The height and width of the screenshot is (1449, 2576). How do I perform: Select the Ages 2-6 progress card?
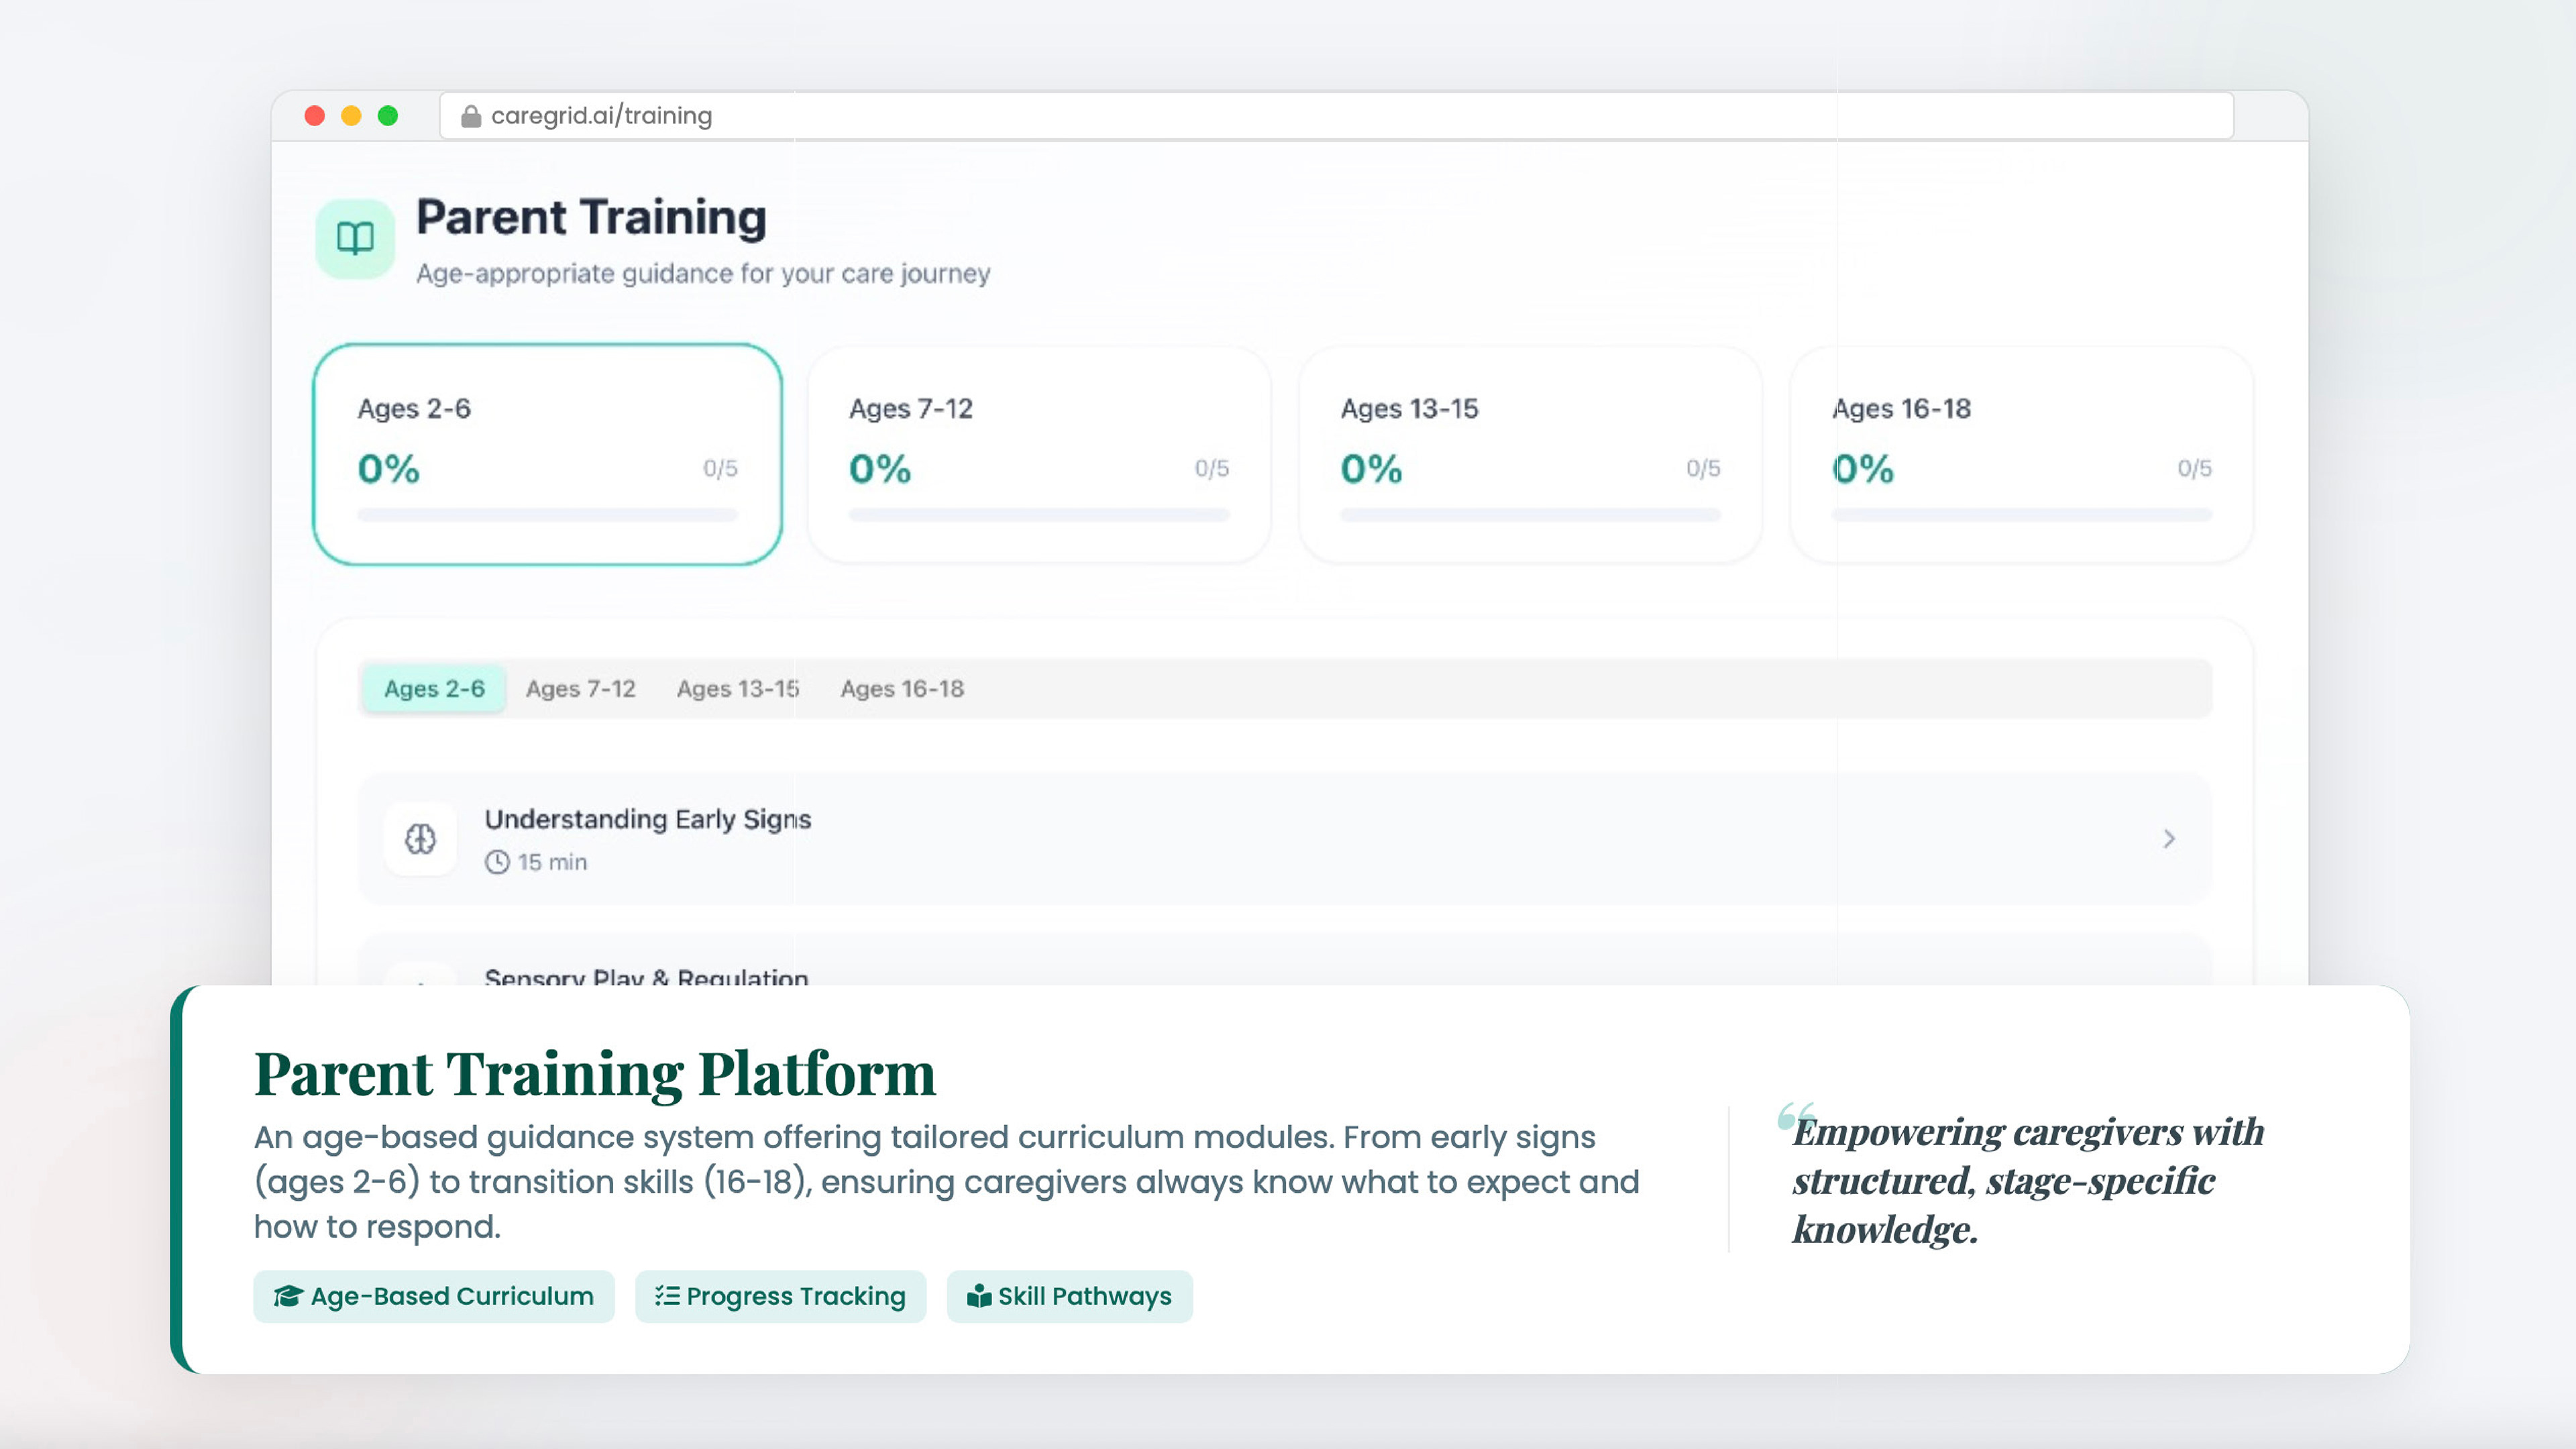[547, 453]
